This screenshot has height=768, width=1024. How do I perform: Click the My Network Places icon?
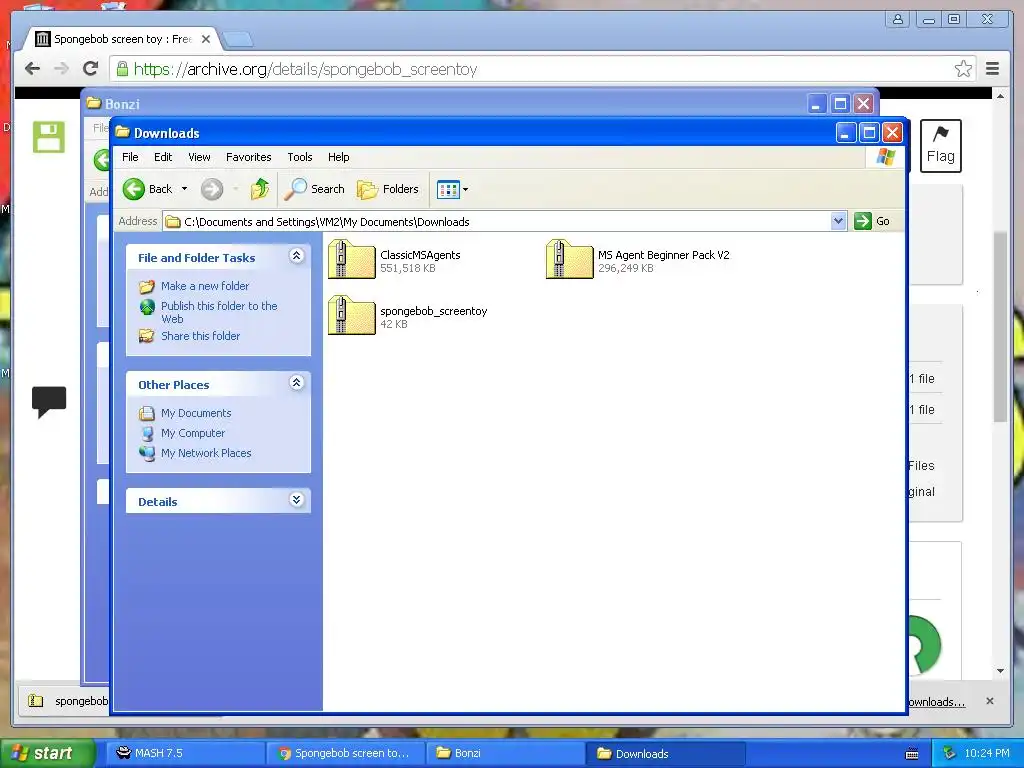(147, 453)
